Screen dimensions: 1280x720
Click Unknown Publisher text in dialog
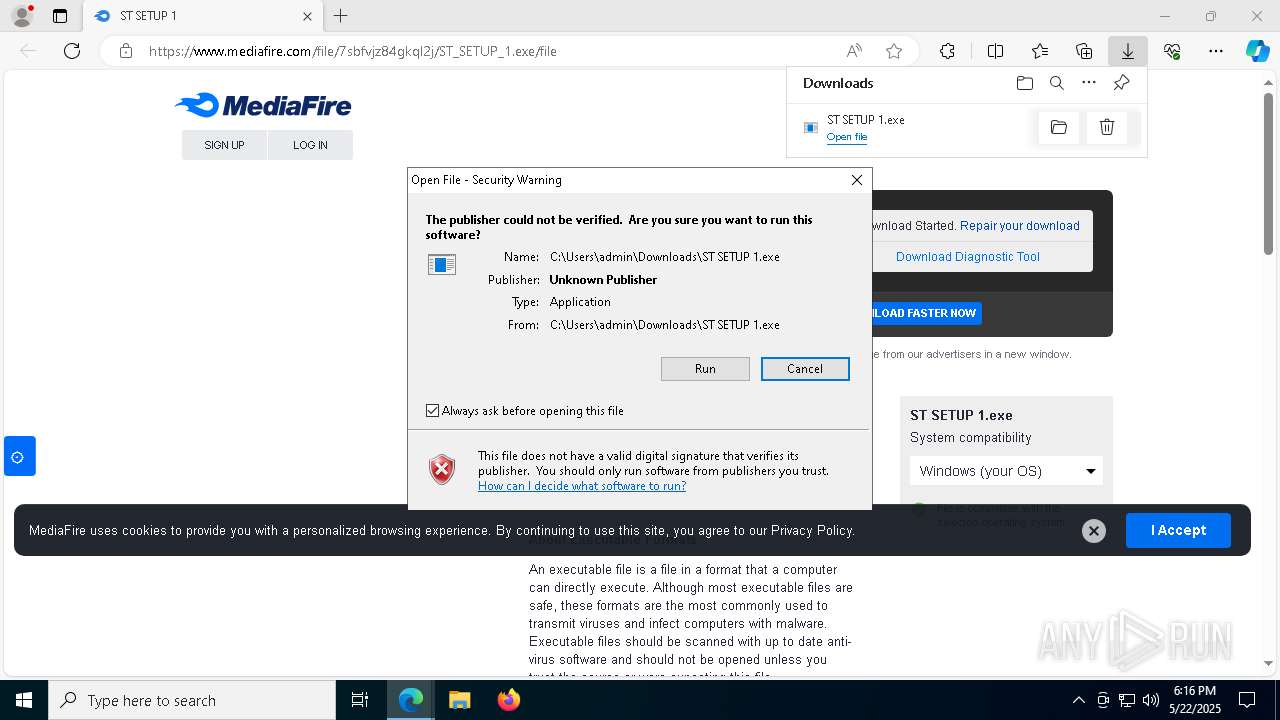coord(603,280)
